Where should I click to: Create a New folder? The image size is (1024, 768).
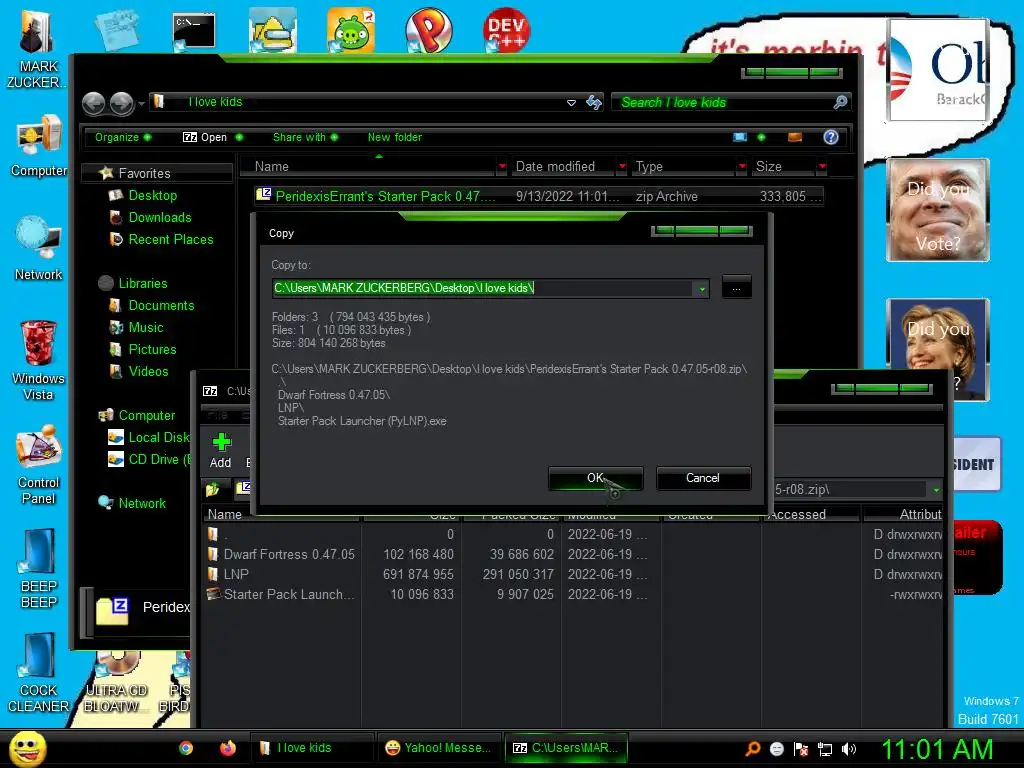pyautogui.click(x=394, y=137)
